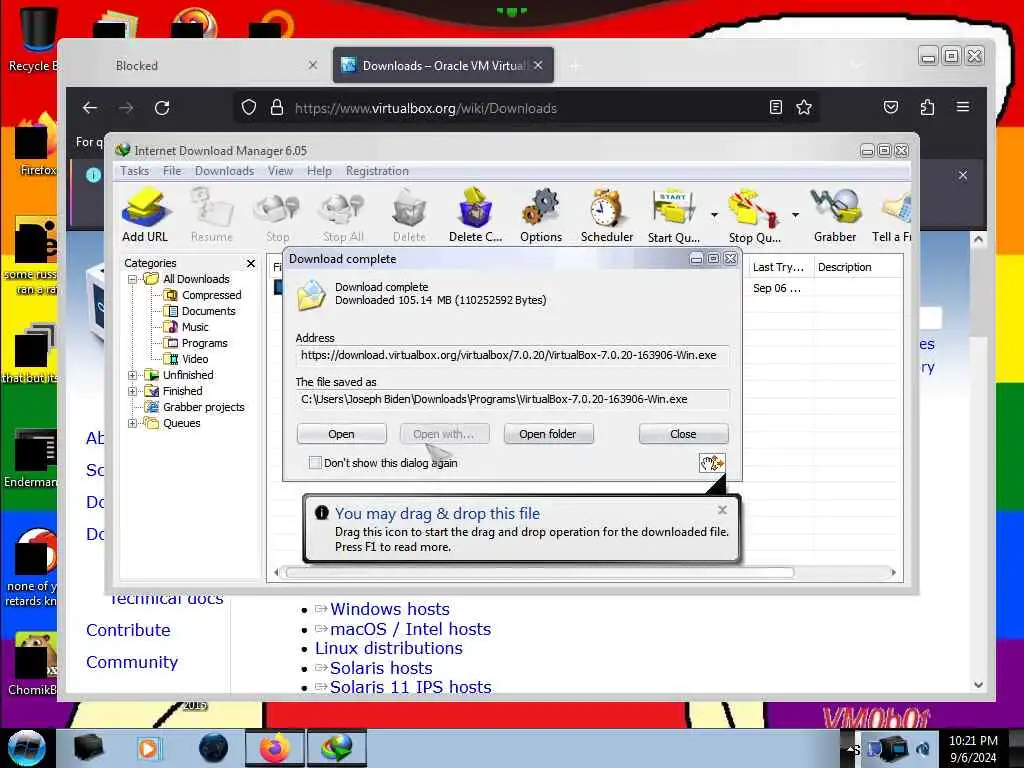This screenshot has height=768, width=1024.
Task: Click Close in Download complete dialog
Action: point(683,434)
